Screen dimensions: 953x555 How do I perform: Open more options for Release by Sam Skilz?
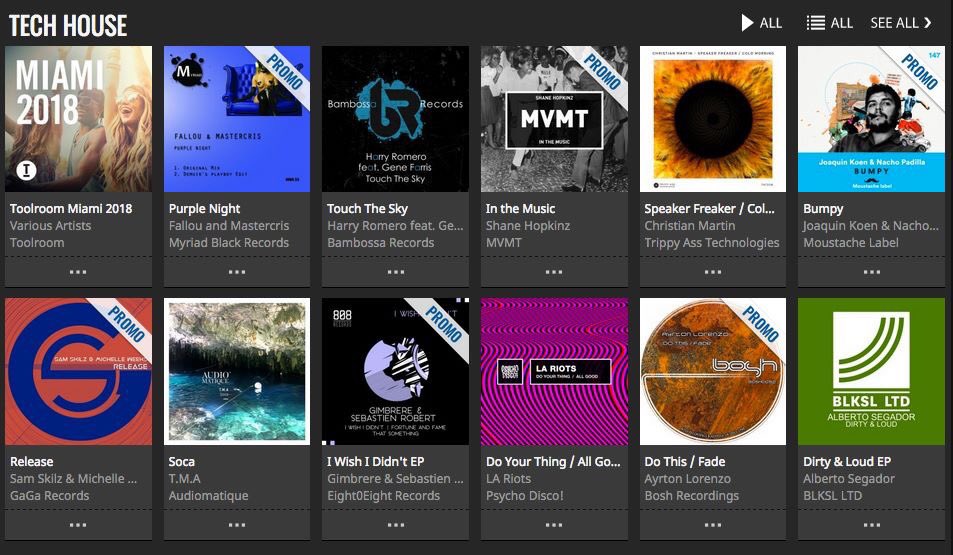click(x=78, y=525)
